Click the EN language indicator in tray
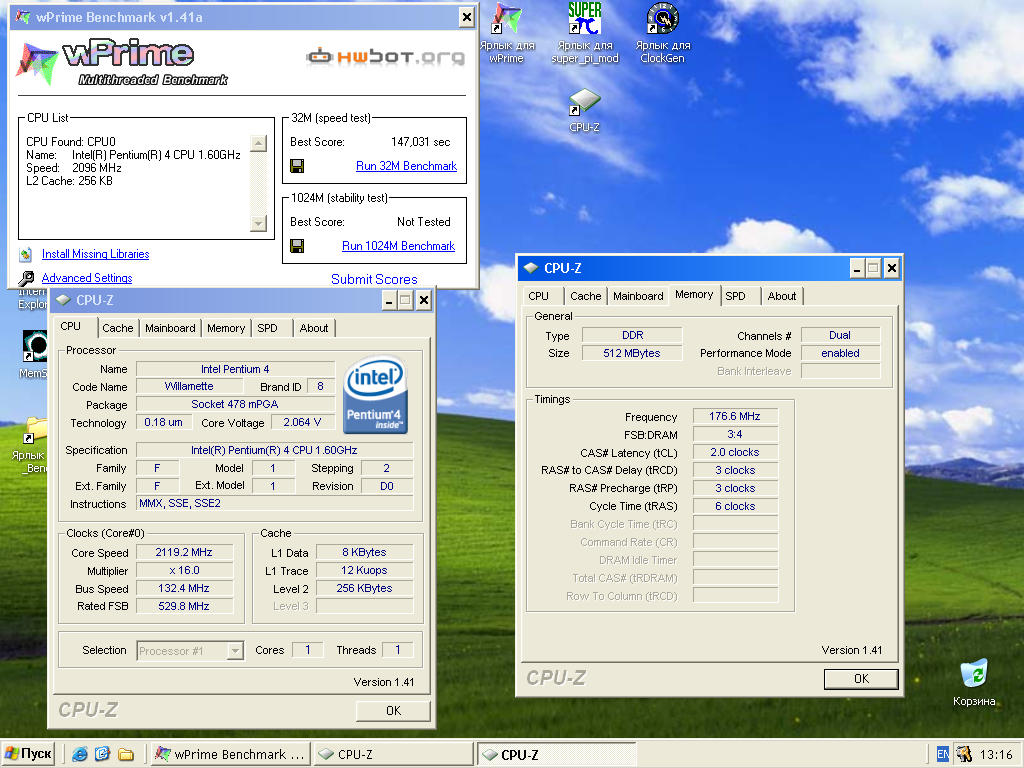1024x768 pixels. tap(943, 754)
